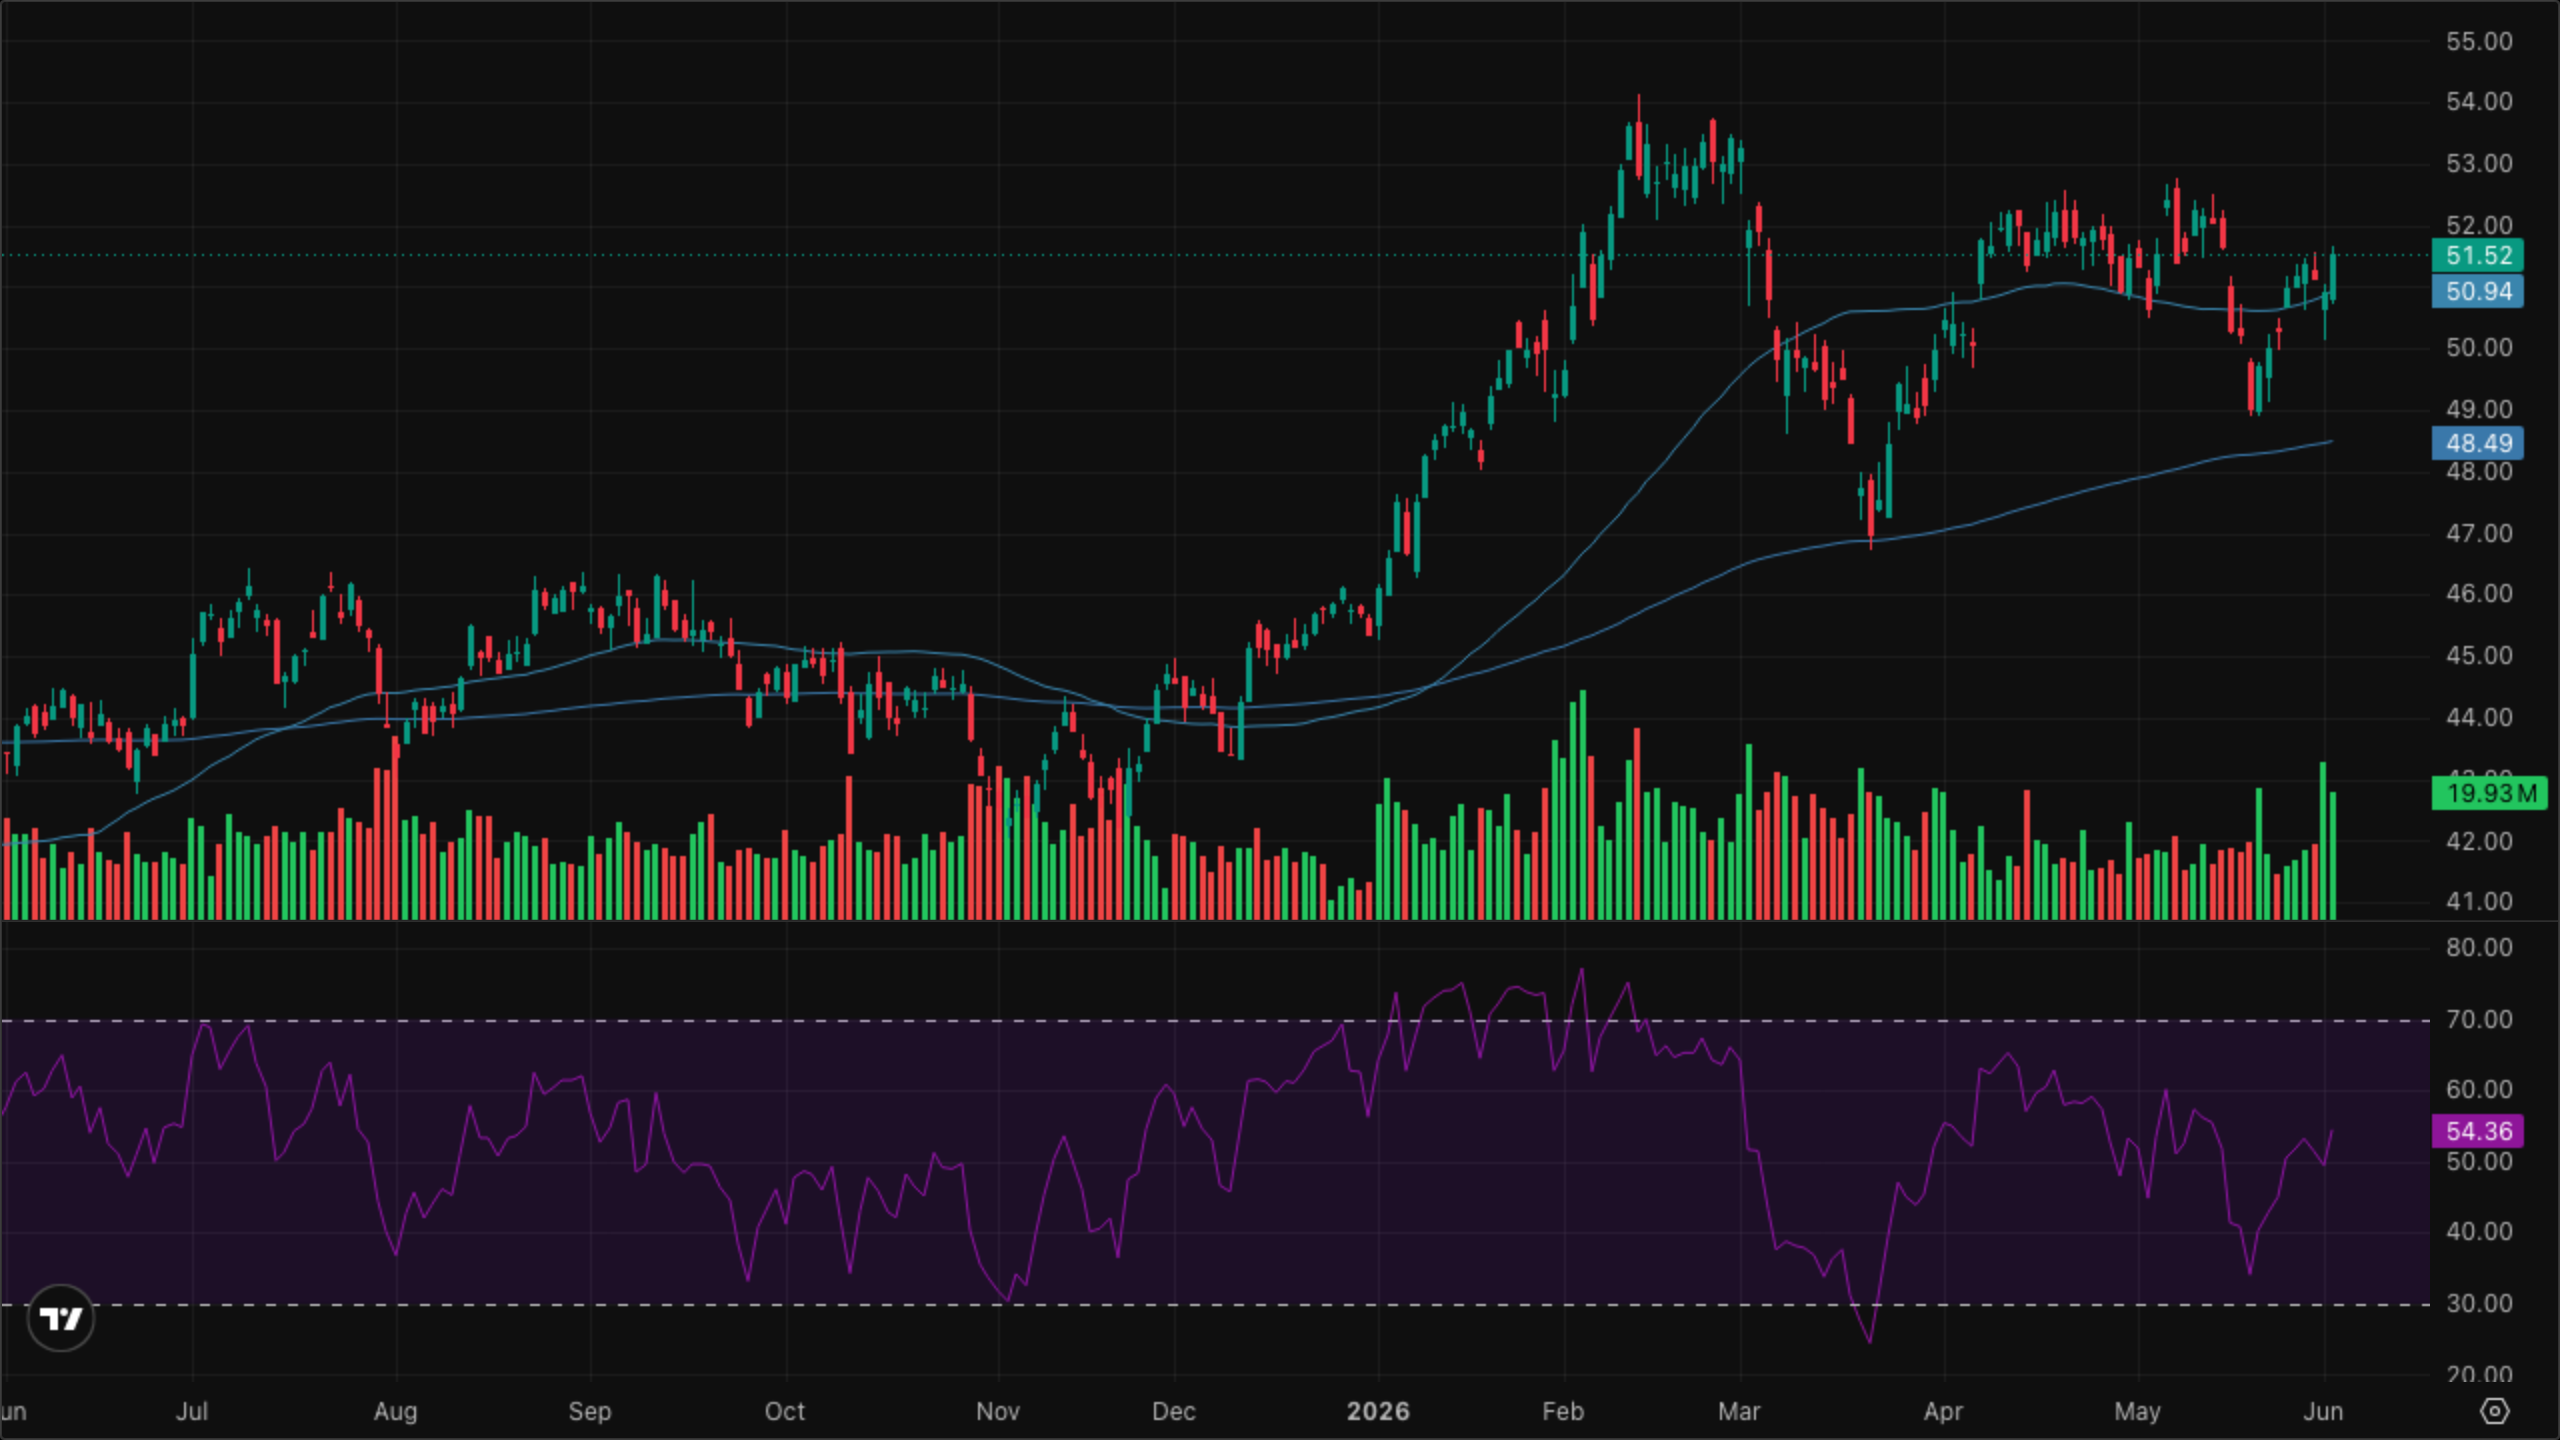Select the 19.93 M volume label

pos(2489,793)
